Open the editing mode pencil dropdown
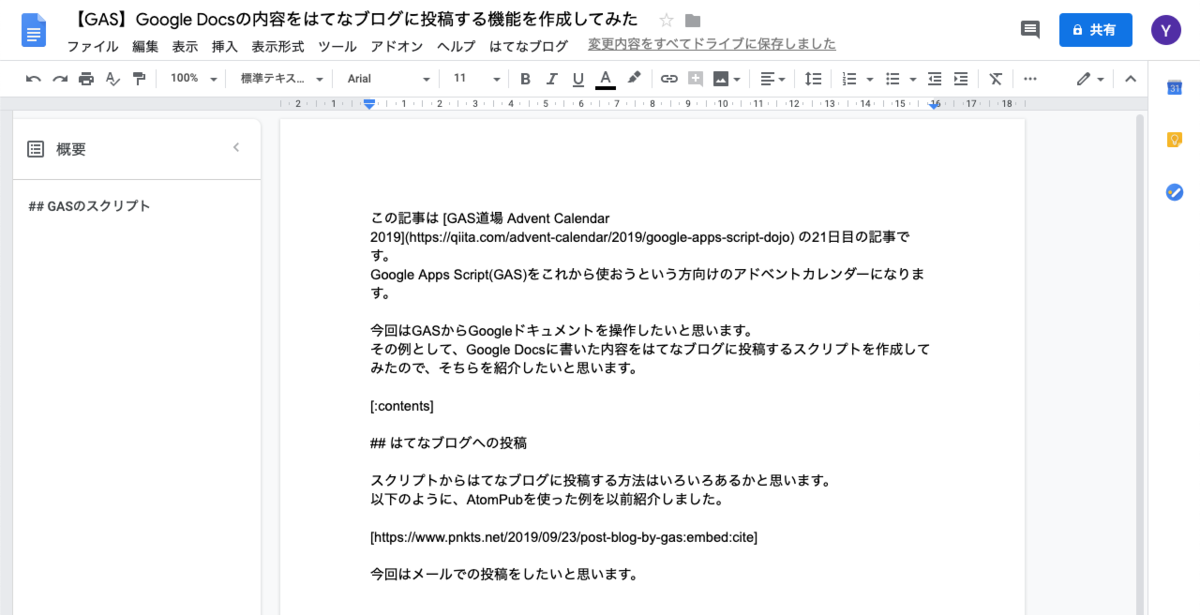Image resolution: width=1200 pixels, height=615 pixels. click(1090, 79)
